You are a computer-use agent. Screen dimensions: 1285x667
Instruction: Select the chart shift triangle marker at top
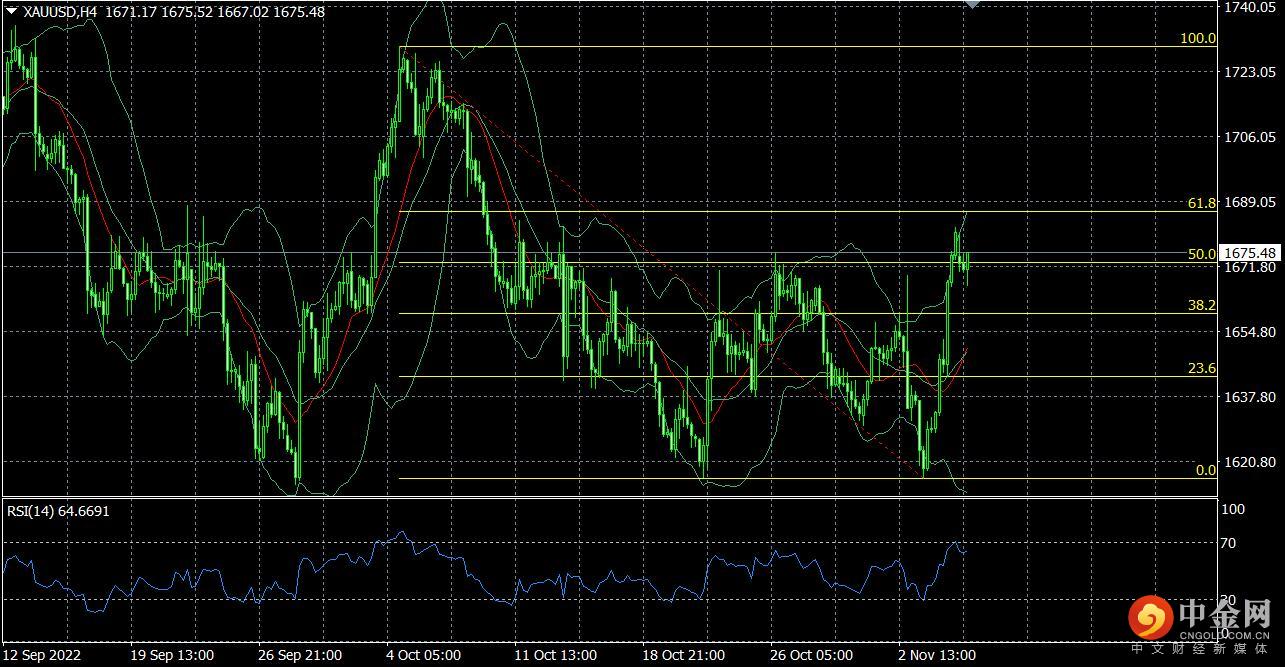click(973, 4)
